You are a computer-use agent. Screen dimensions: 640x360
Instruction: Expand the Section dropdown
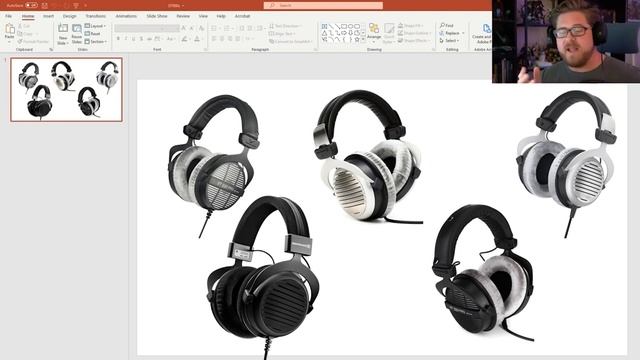tap(96, 41)
